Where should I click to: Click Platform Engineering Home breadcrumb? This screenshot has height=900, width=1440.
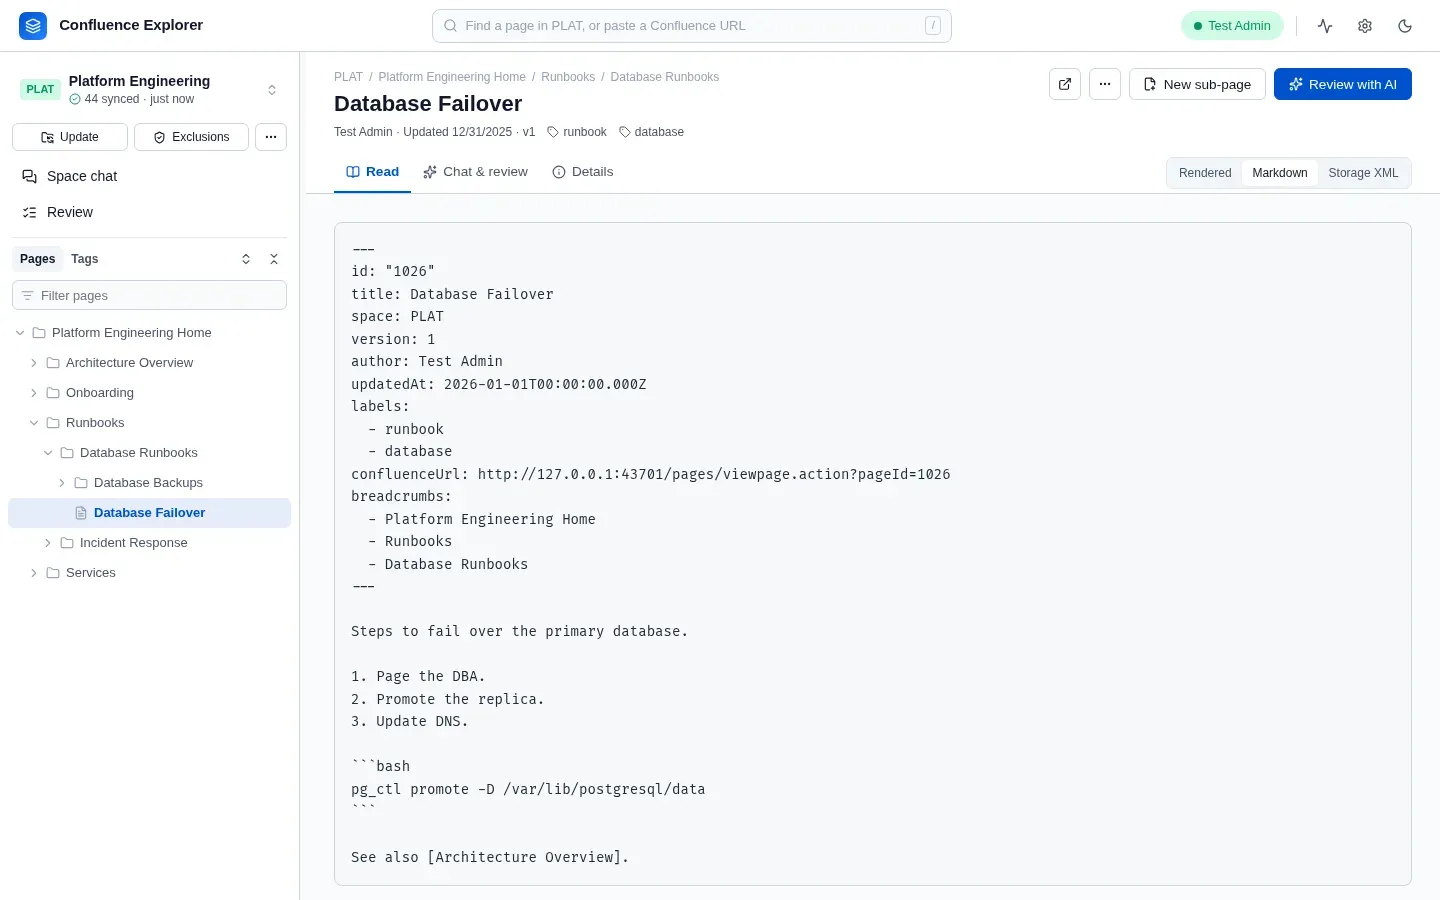point(452,77)
